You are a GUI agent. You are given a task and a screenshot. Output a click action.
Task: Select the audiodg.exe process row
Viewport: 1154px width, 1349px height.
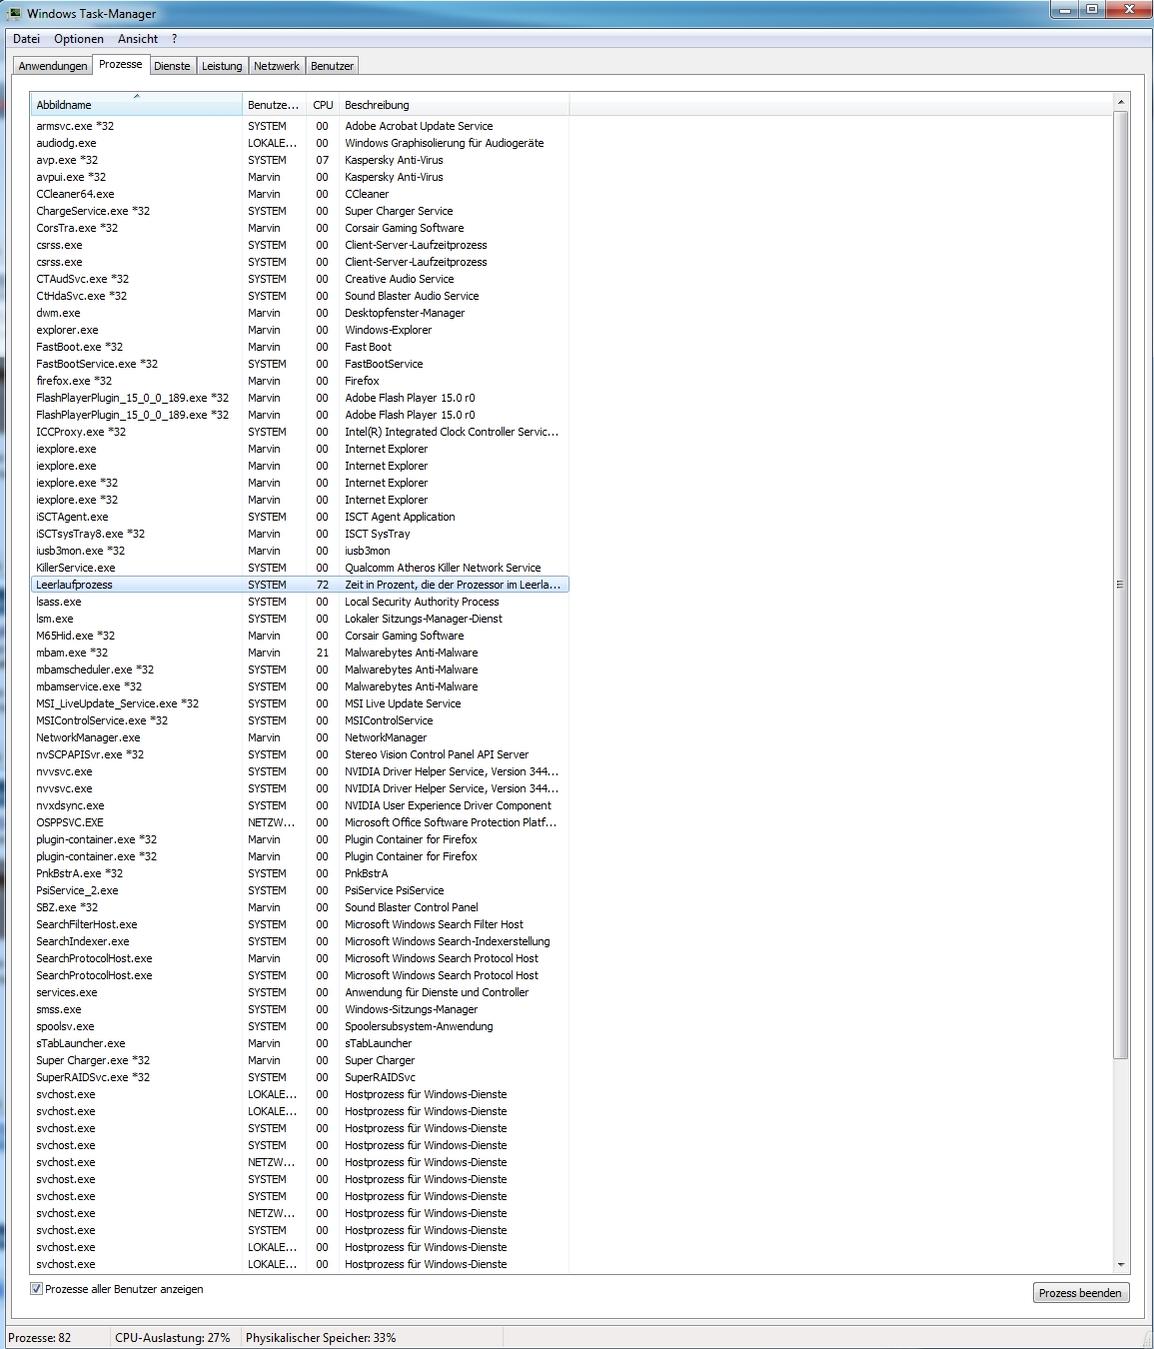point(300,143)
